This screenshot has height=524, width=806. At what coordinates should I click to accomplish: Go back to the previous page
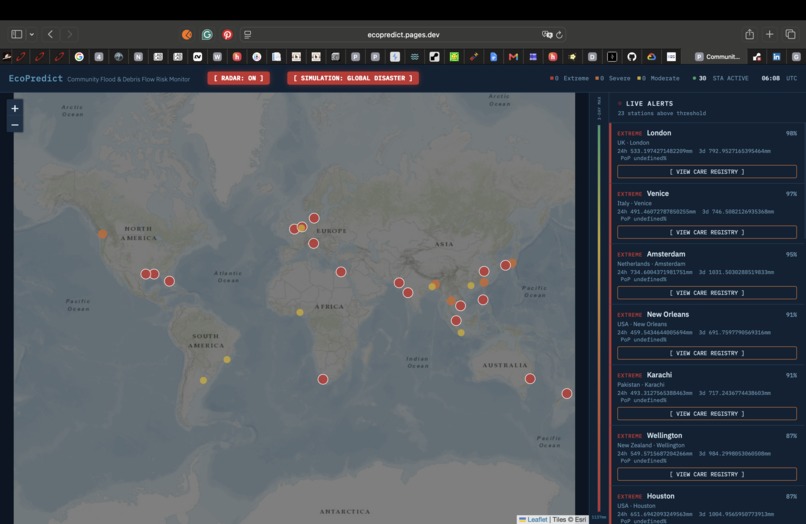[50, 34]
